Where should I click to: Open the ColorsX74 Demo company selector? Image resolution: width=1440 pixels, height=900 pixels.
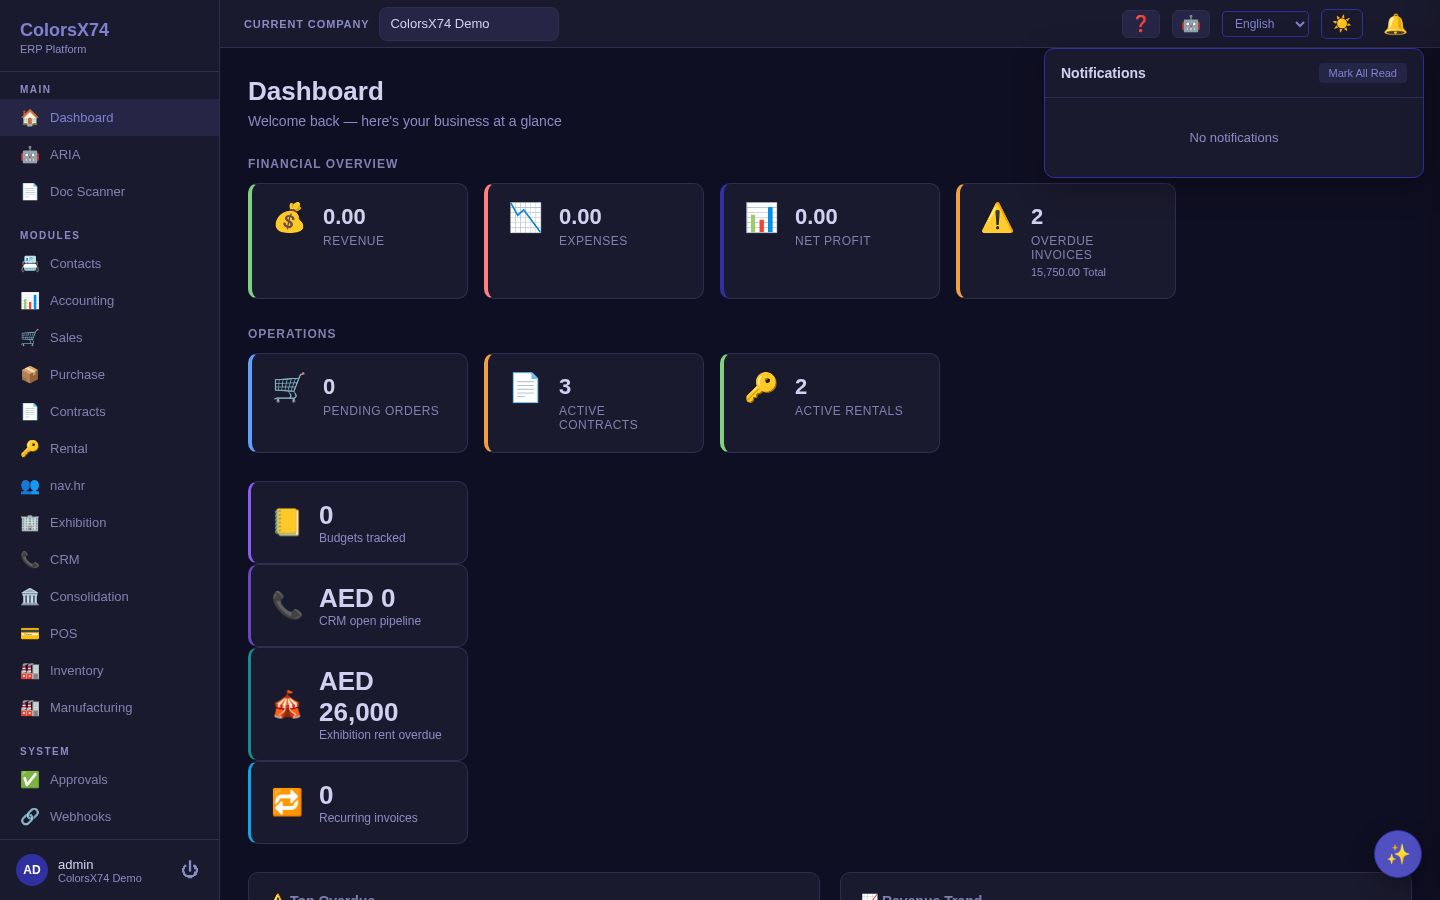point(469,24)
